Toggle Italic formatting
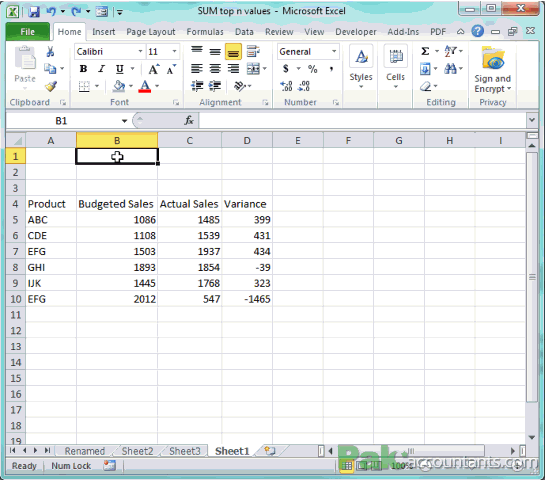Viewport: 545px width, 480px height. pos(101,69)
